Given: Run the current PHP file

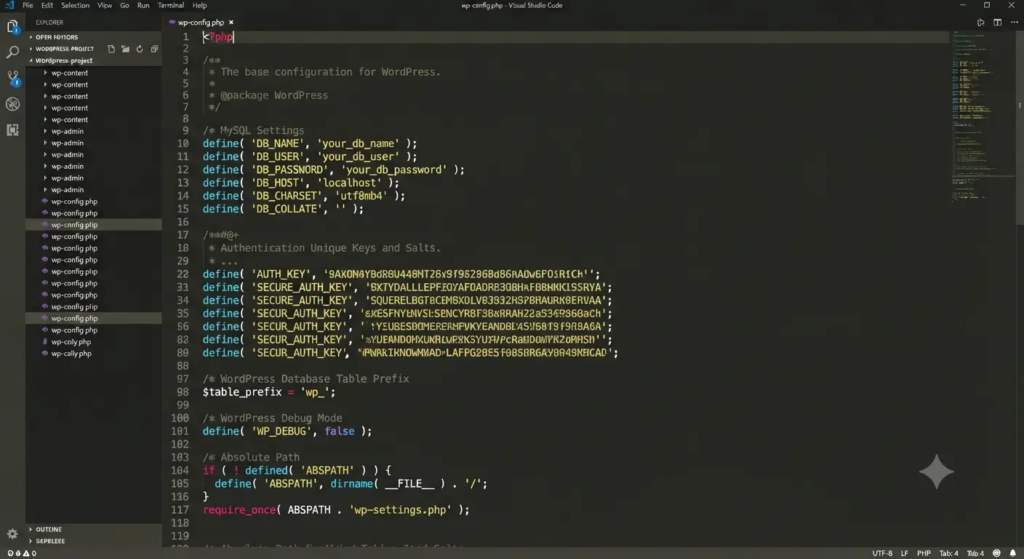Looking at the screenshot, I should tap(980, 22).
